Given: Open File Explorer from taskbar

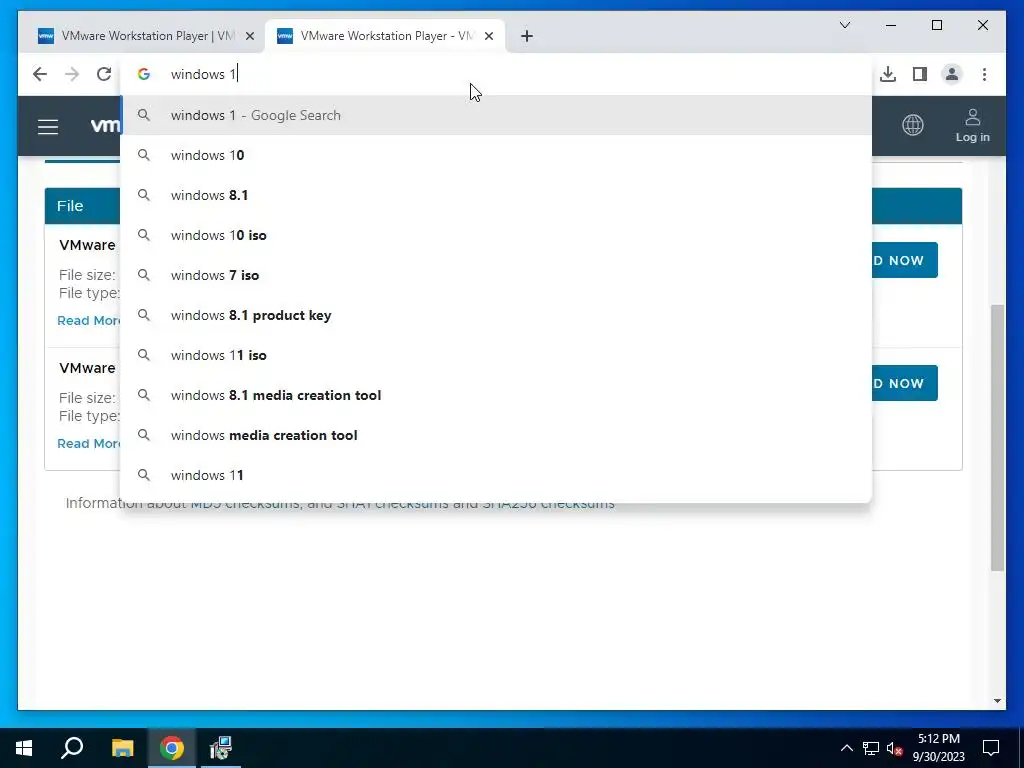Looking at the screenshot, I should click(122, 748).
